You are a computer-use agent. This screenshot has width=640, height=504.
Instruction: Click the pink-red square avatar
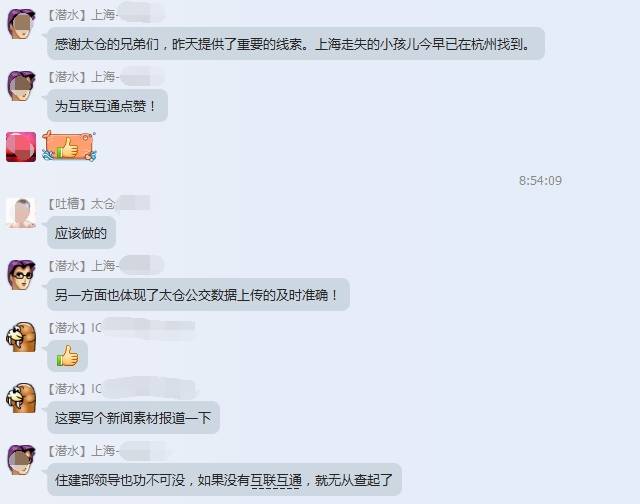point(21,147)
